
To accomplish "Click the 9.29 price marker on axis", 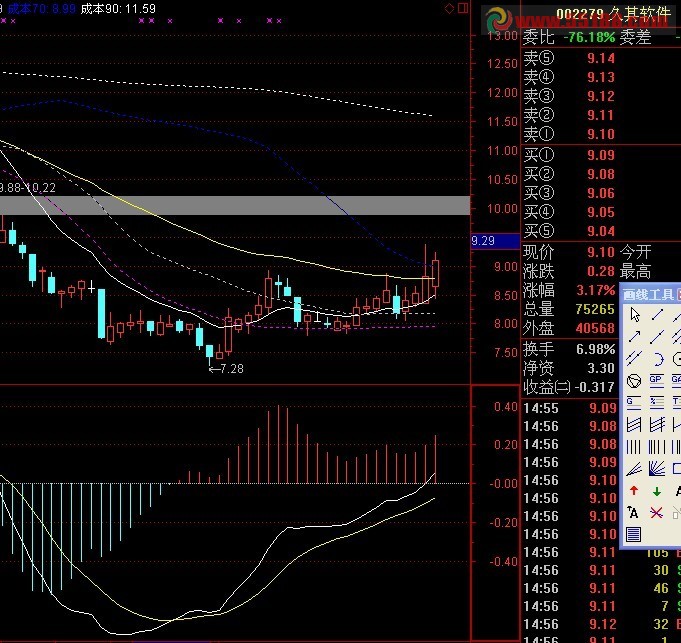I will point(495,241).
